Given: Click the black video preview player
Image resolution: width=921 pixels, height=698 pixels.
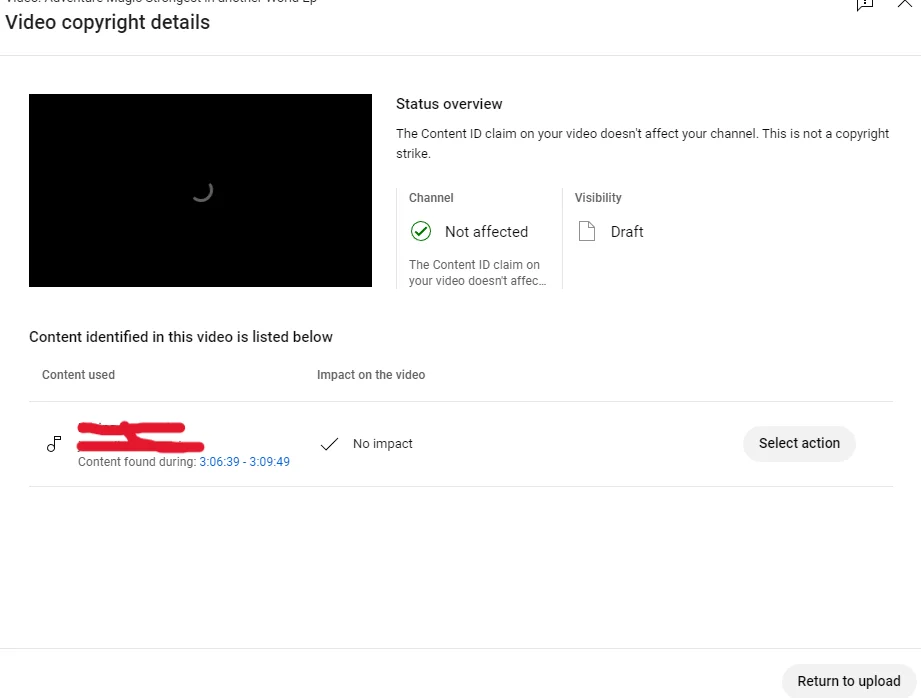Looking at the screenshot, I should (200, 190).
